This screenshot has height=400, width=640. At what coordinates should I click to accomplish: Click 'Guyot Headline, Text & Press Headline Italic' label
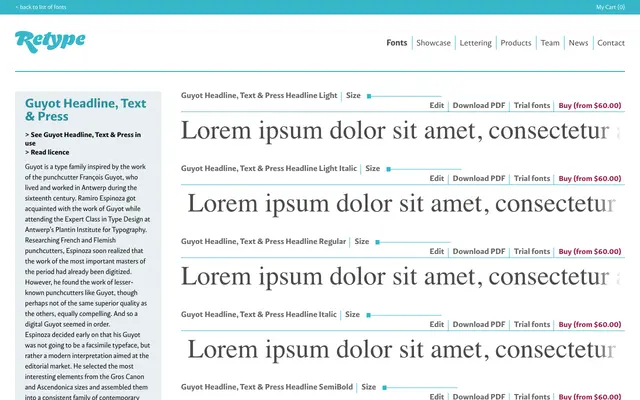pos(259,315)
